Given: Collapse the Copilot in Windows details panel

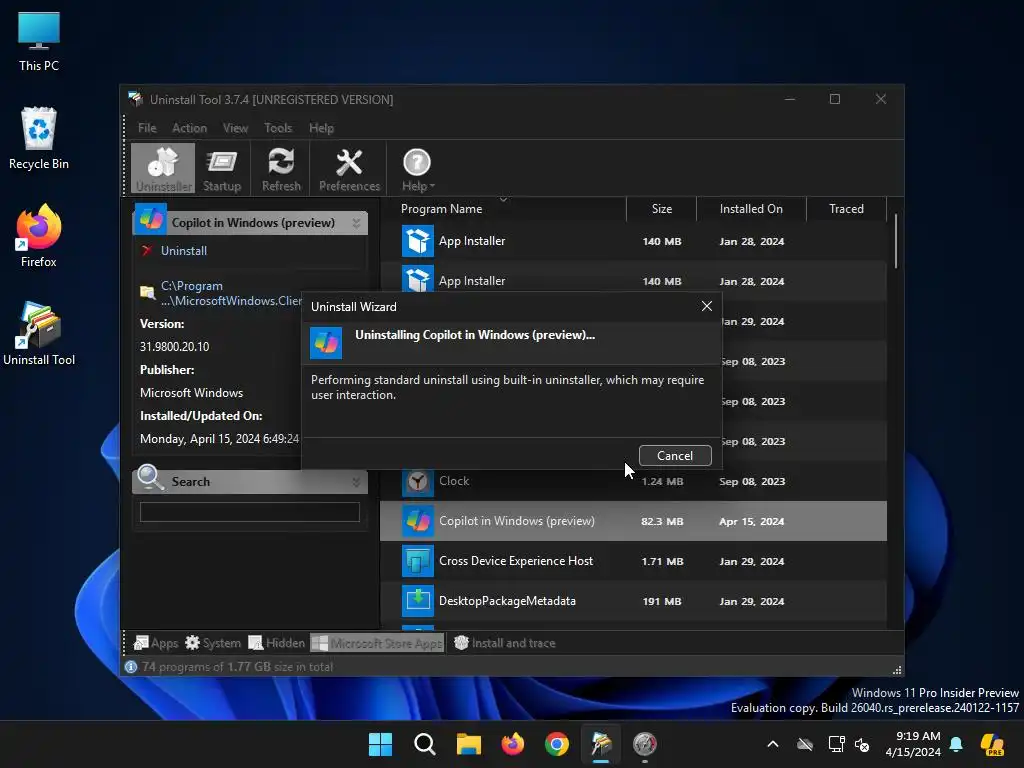Looking at the screenshot, I should tap(356, 223).
